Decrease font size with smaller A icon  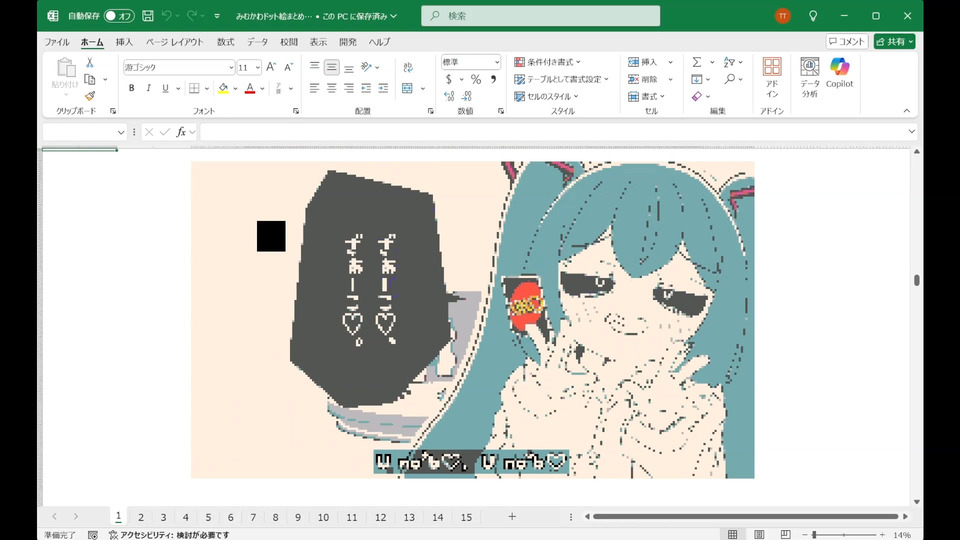(288, 67)
